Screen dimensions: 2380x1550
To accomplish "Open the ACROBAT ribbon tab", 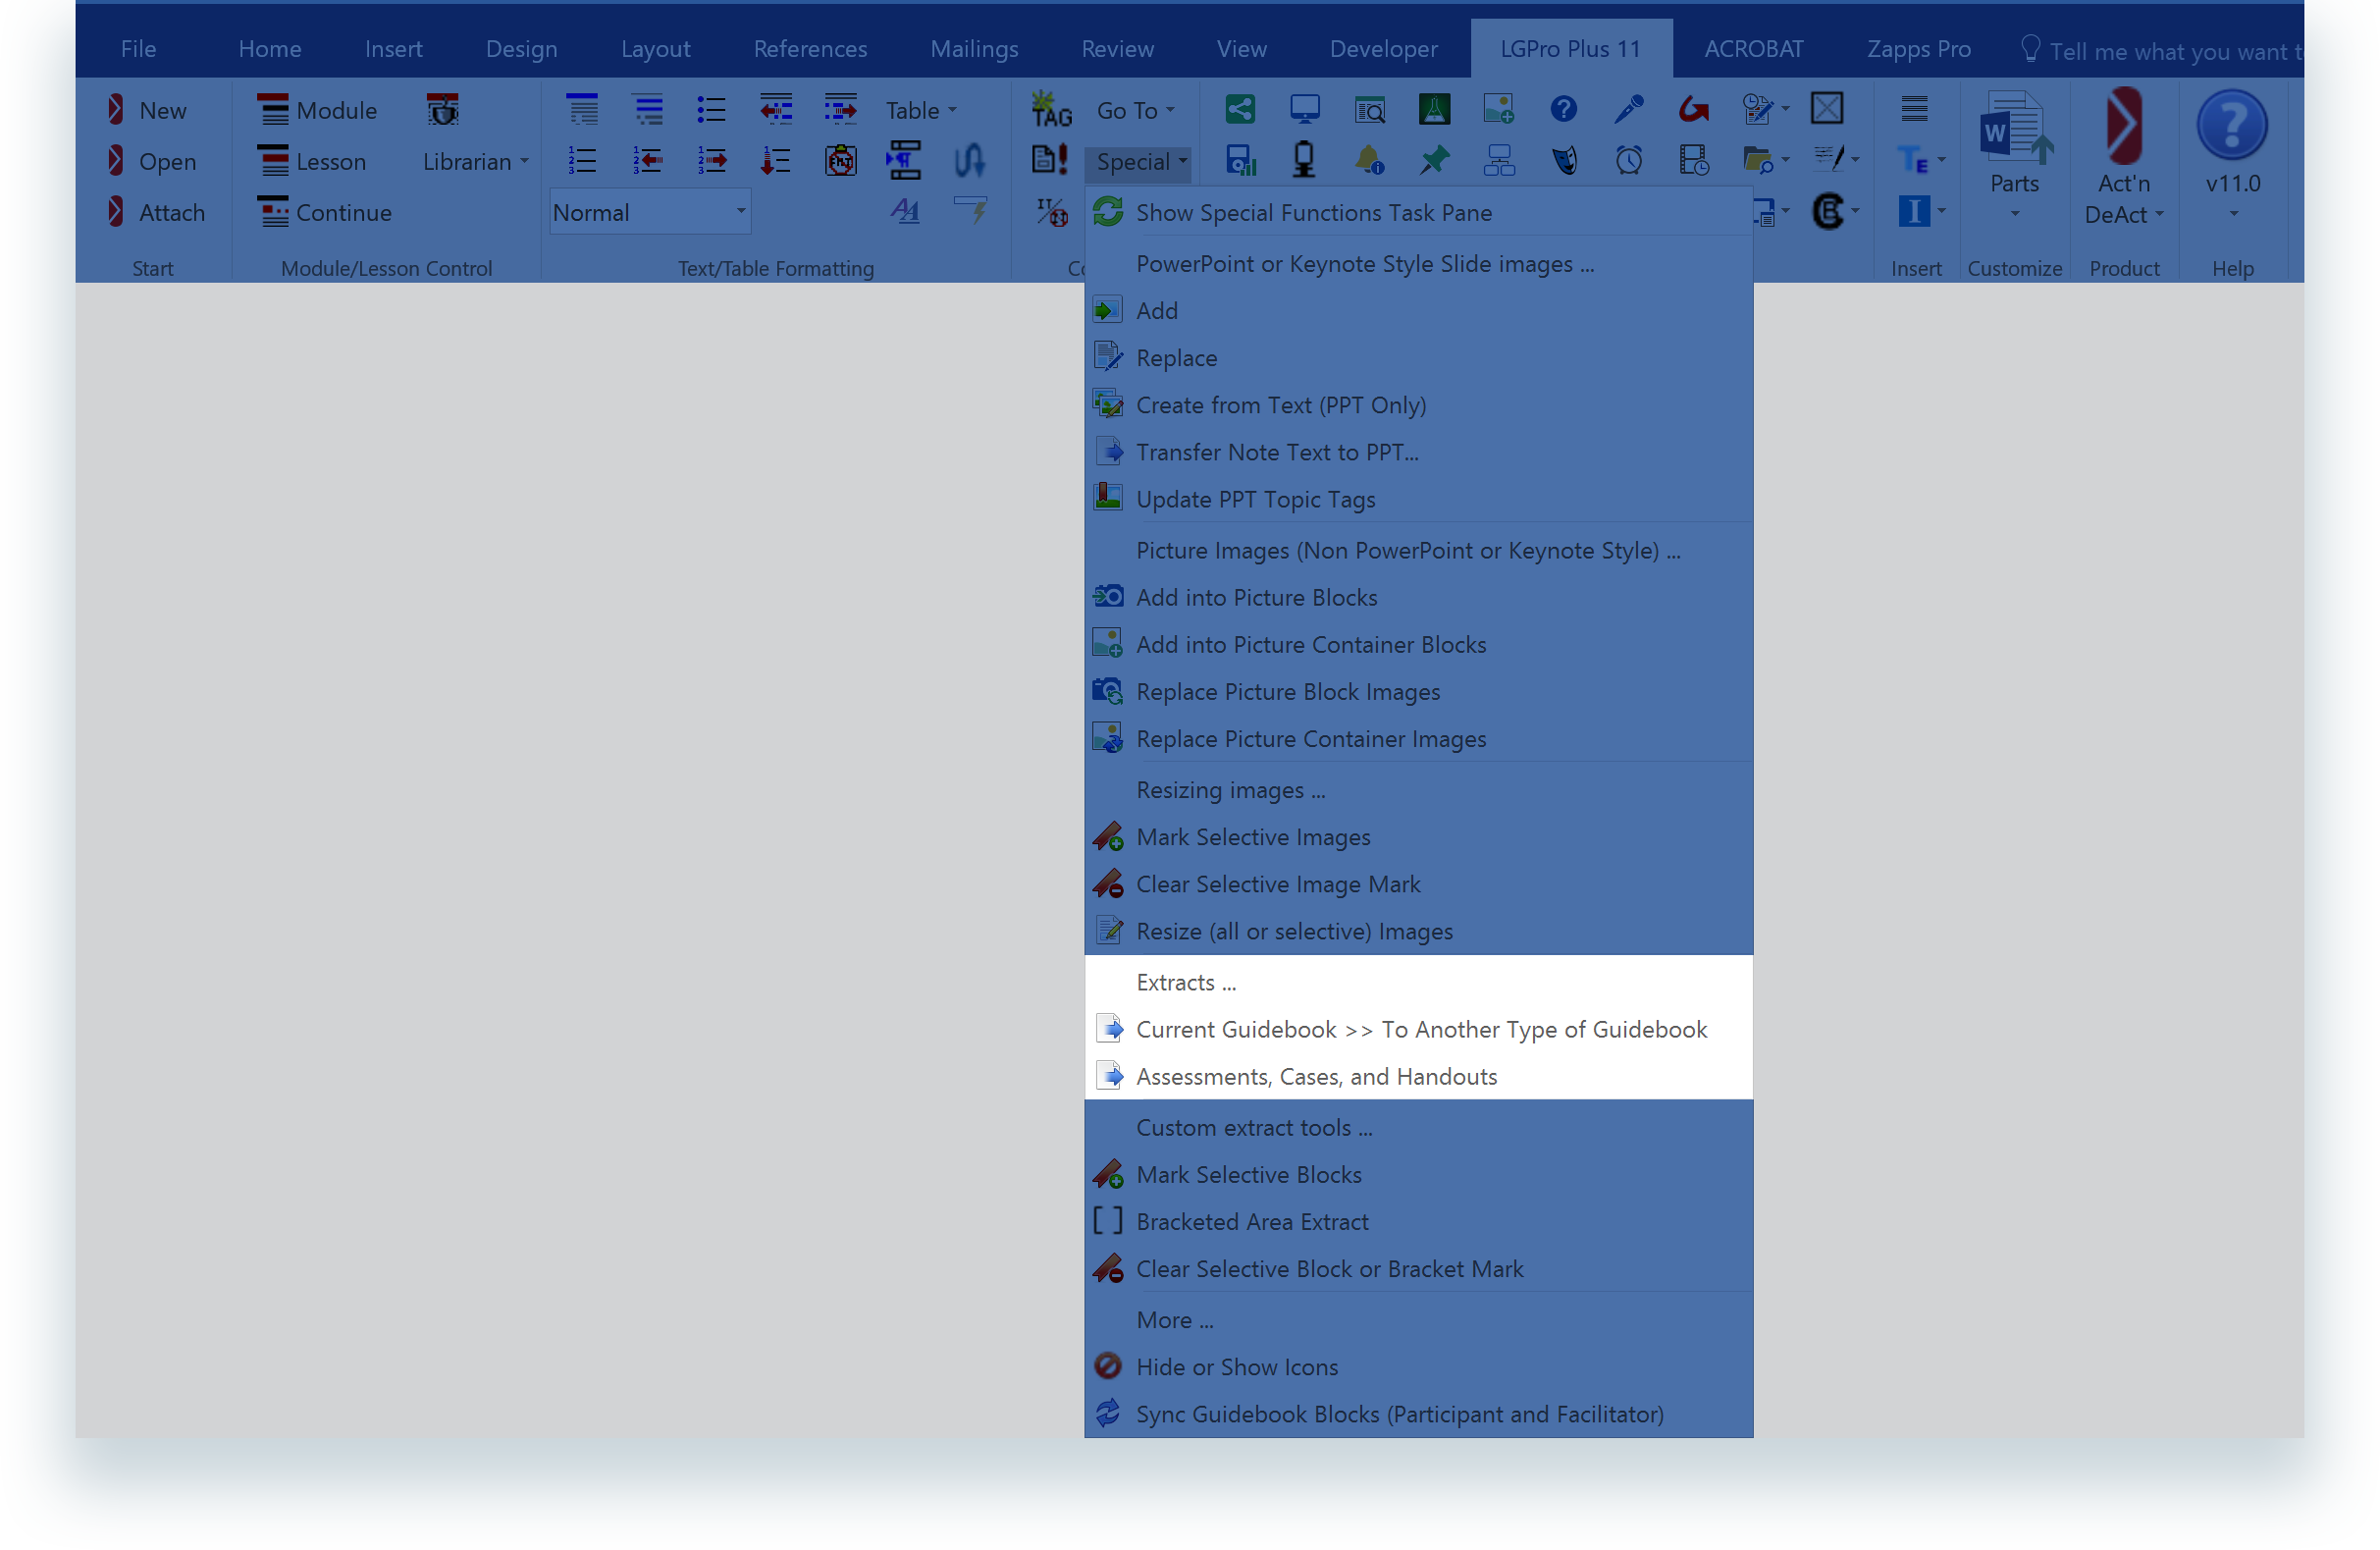I will click(1753, 48).
